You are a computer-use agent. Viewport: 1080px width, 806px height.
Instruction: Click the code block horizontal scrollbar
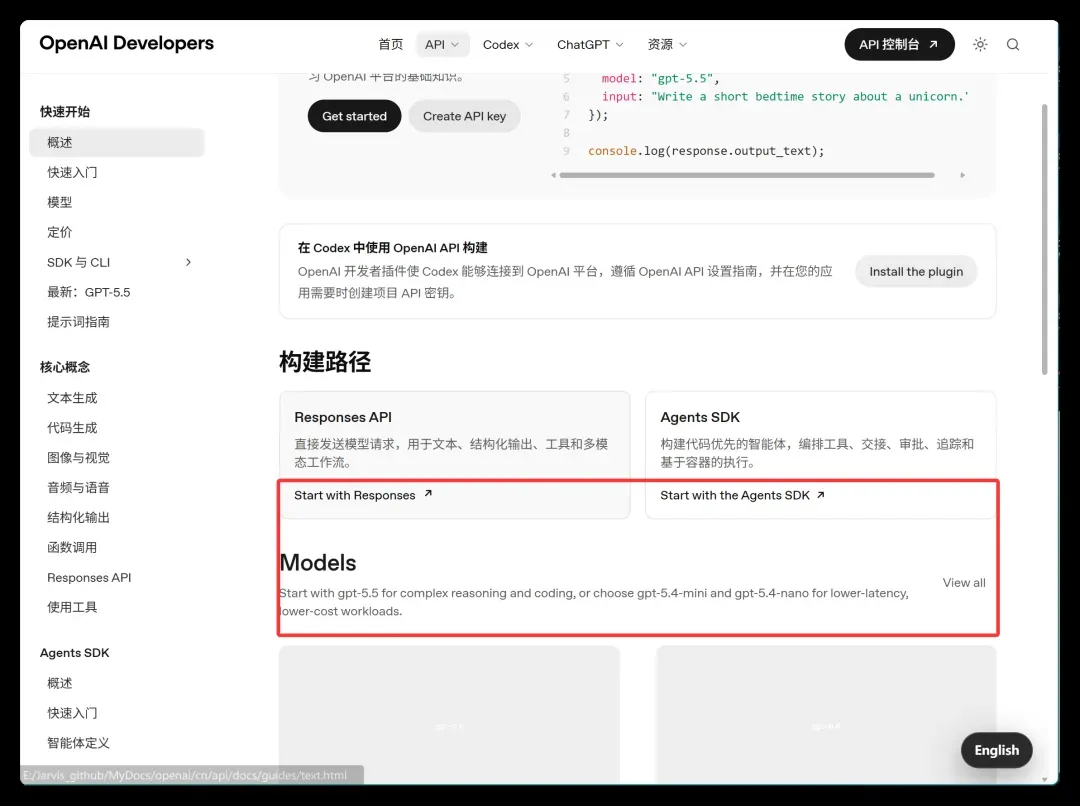click(747, 175)
